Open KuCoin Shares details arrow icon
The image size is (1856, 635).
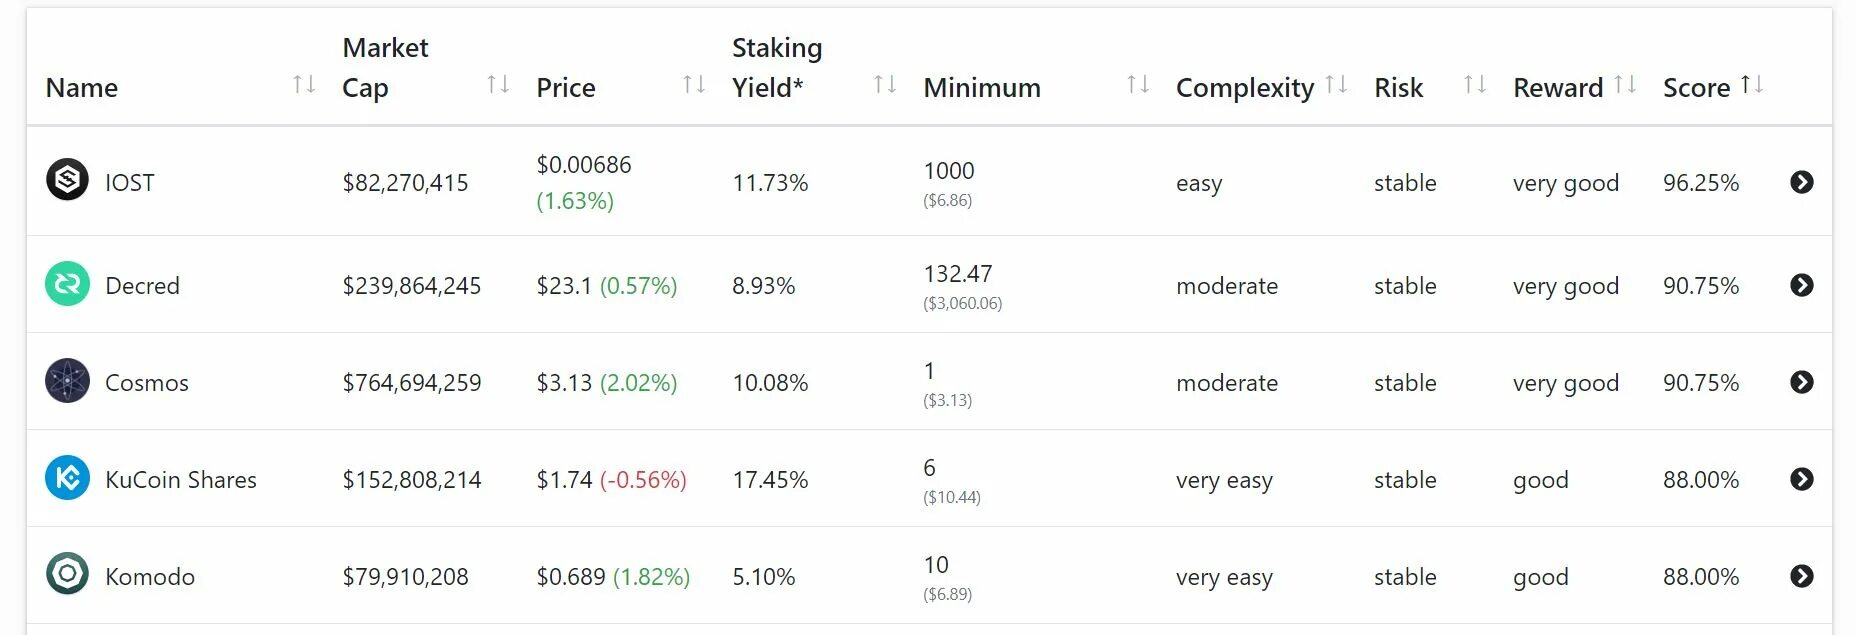(x=1802, y=479)
